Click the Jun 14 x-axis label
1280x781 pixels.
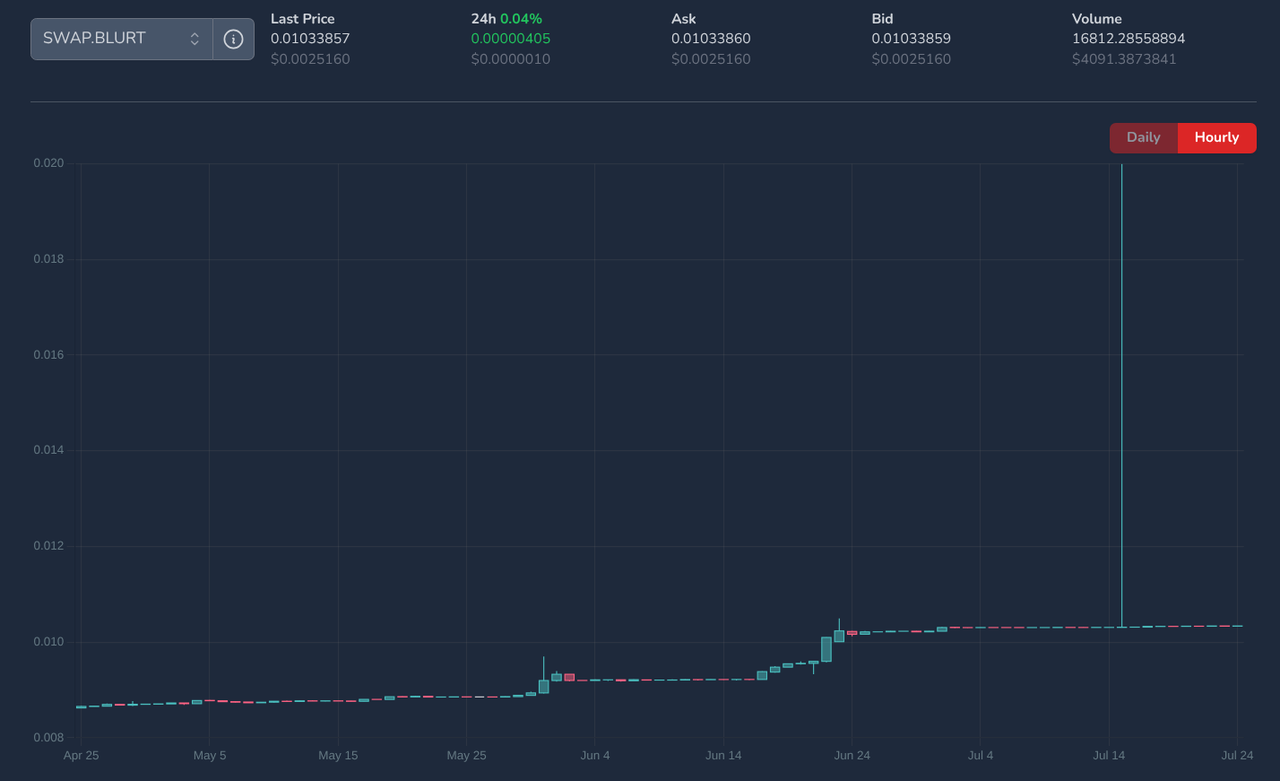tap(723, 755)
